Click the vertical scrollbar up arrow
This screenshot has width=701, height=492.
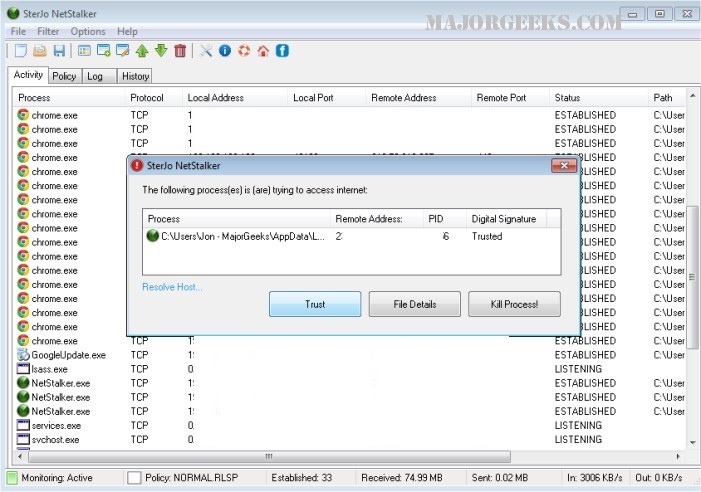[692, 96]
